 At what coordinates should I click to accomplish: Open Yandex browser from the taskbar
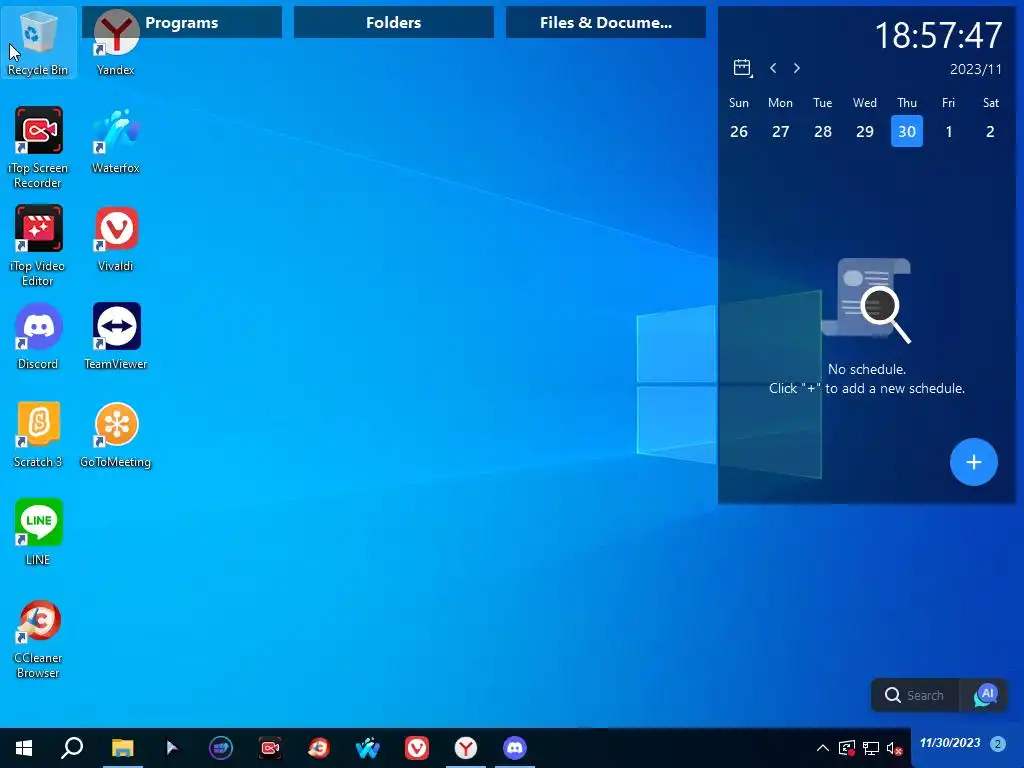coord(466,748)
